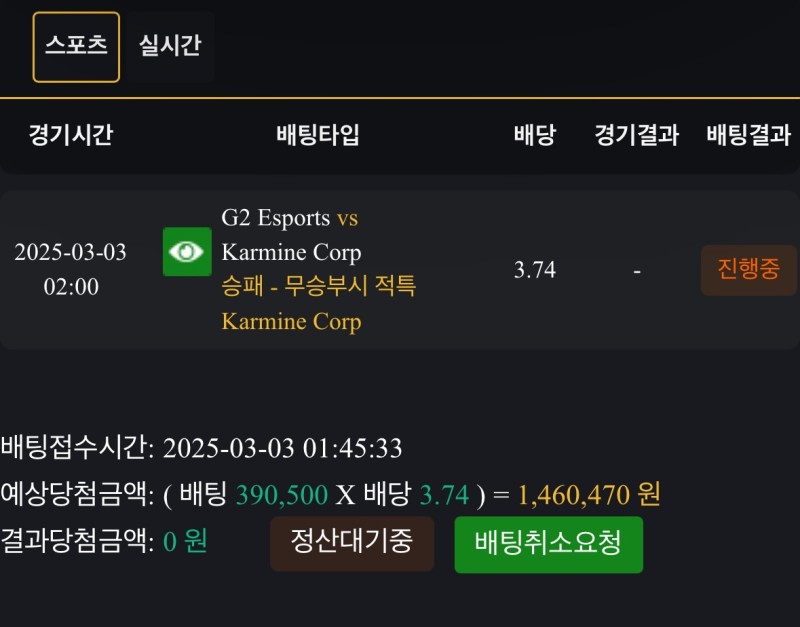Switch to the 실시간 tab
This screenshot has width=800, height=627.
point(170,46)
